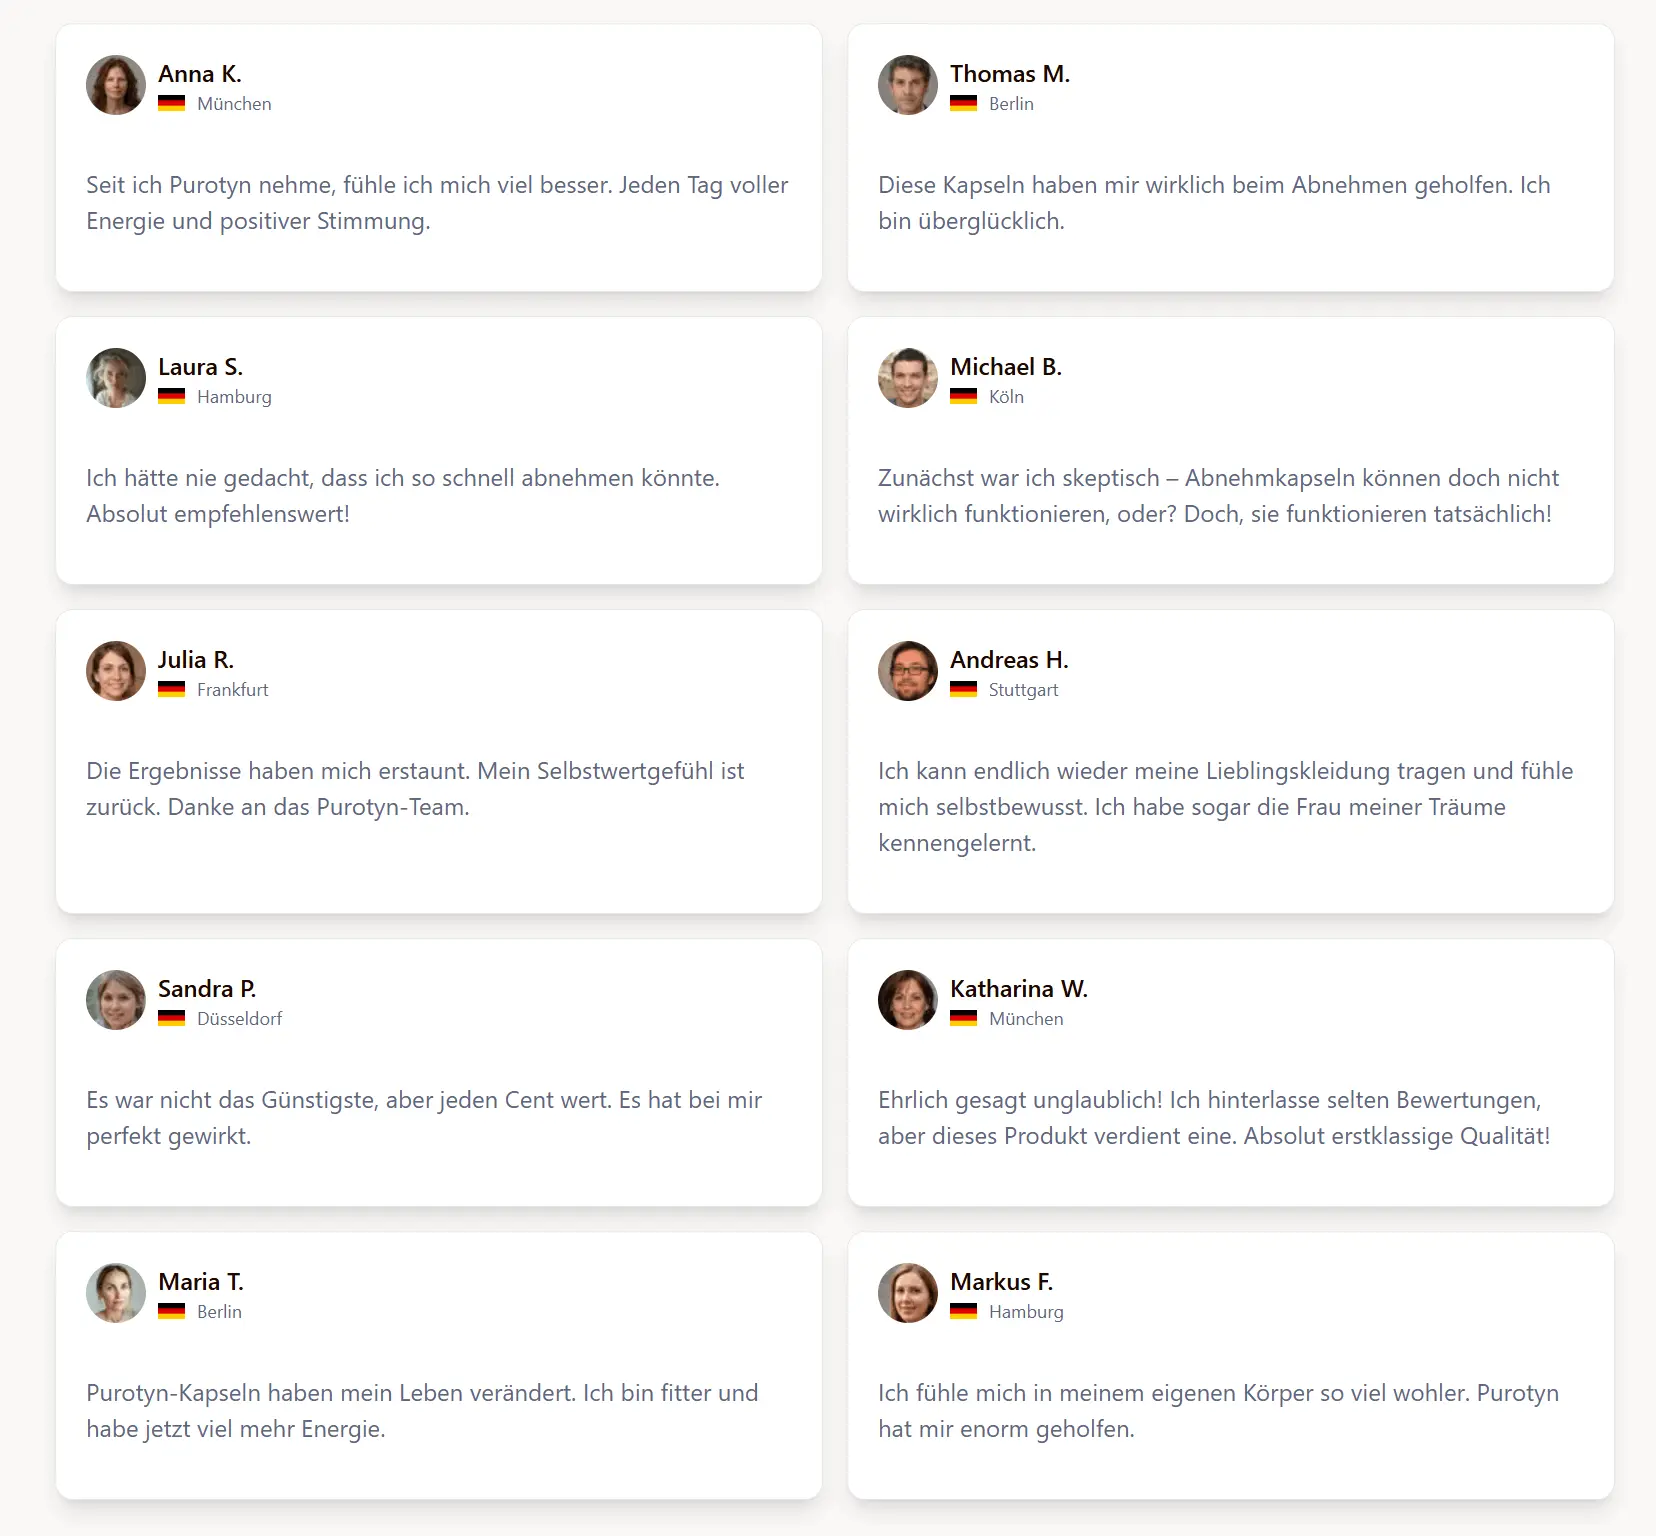Image resolution: width=1656 pixels, height=1536 pixels.
Task: Click the name Thomas M.
Action: (x=1010, y=74)
